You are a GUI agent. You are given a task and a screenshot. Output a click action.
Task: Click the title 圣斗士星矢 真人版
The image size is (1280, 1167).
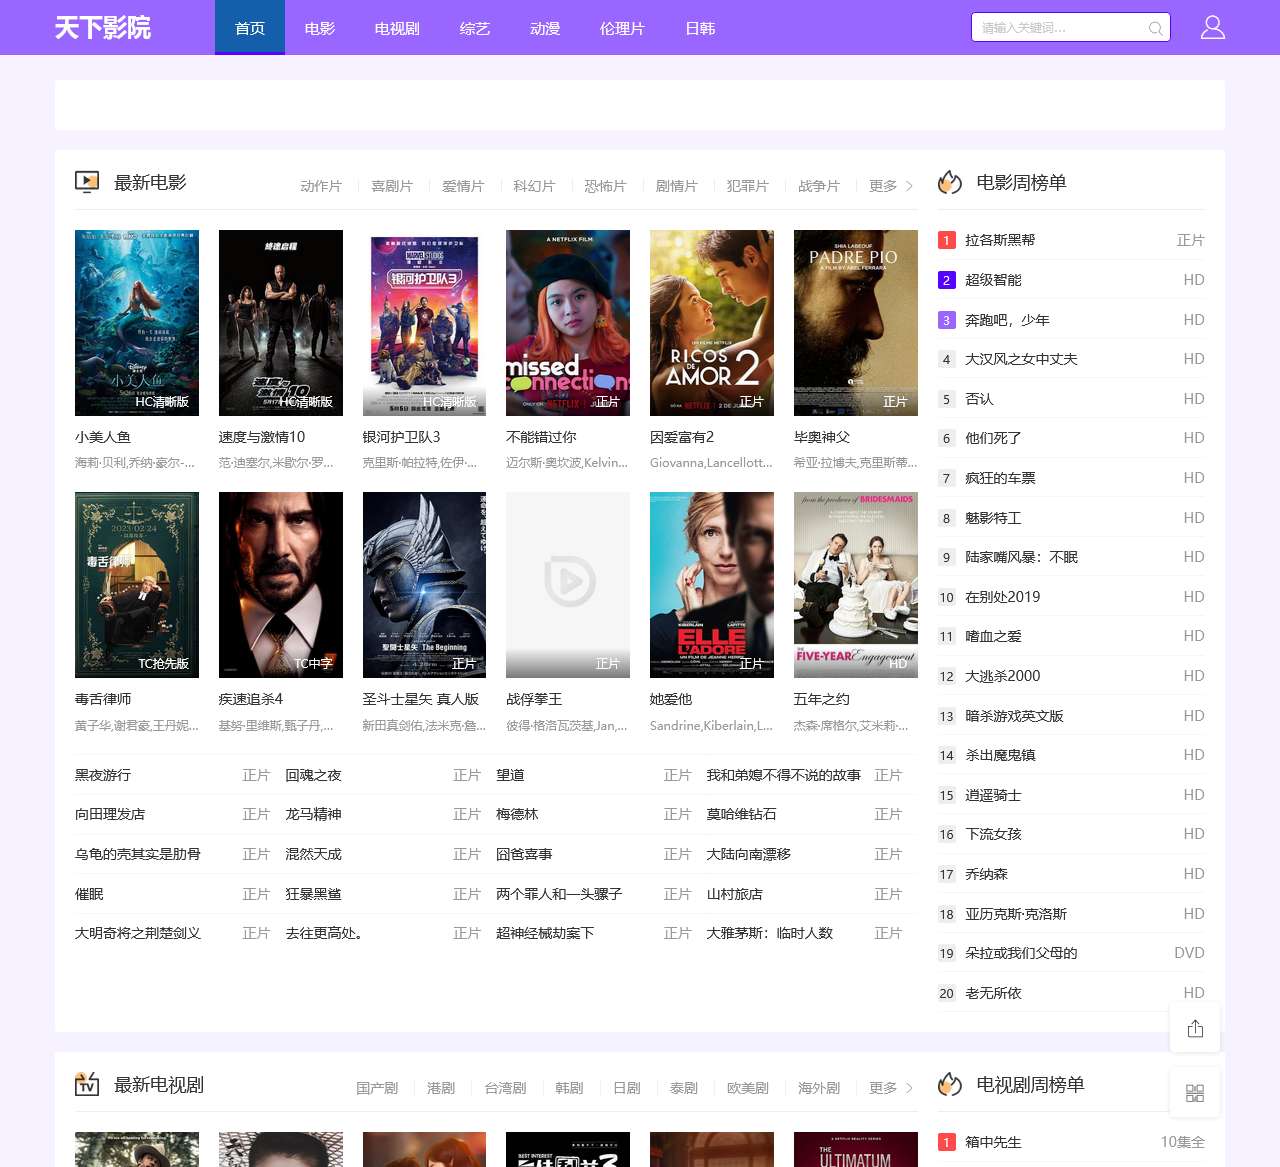[x=421, y=699]
